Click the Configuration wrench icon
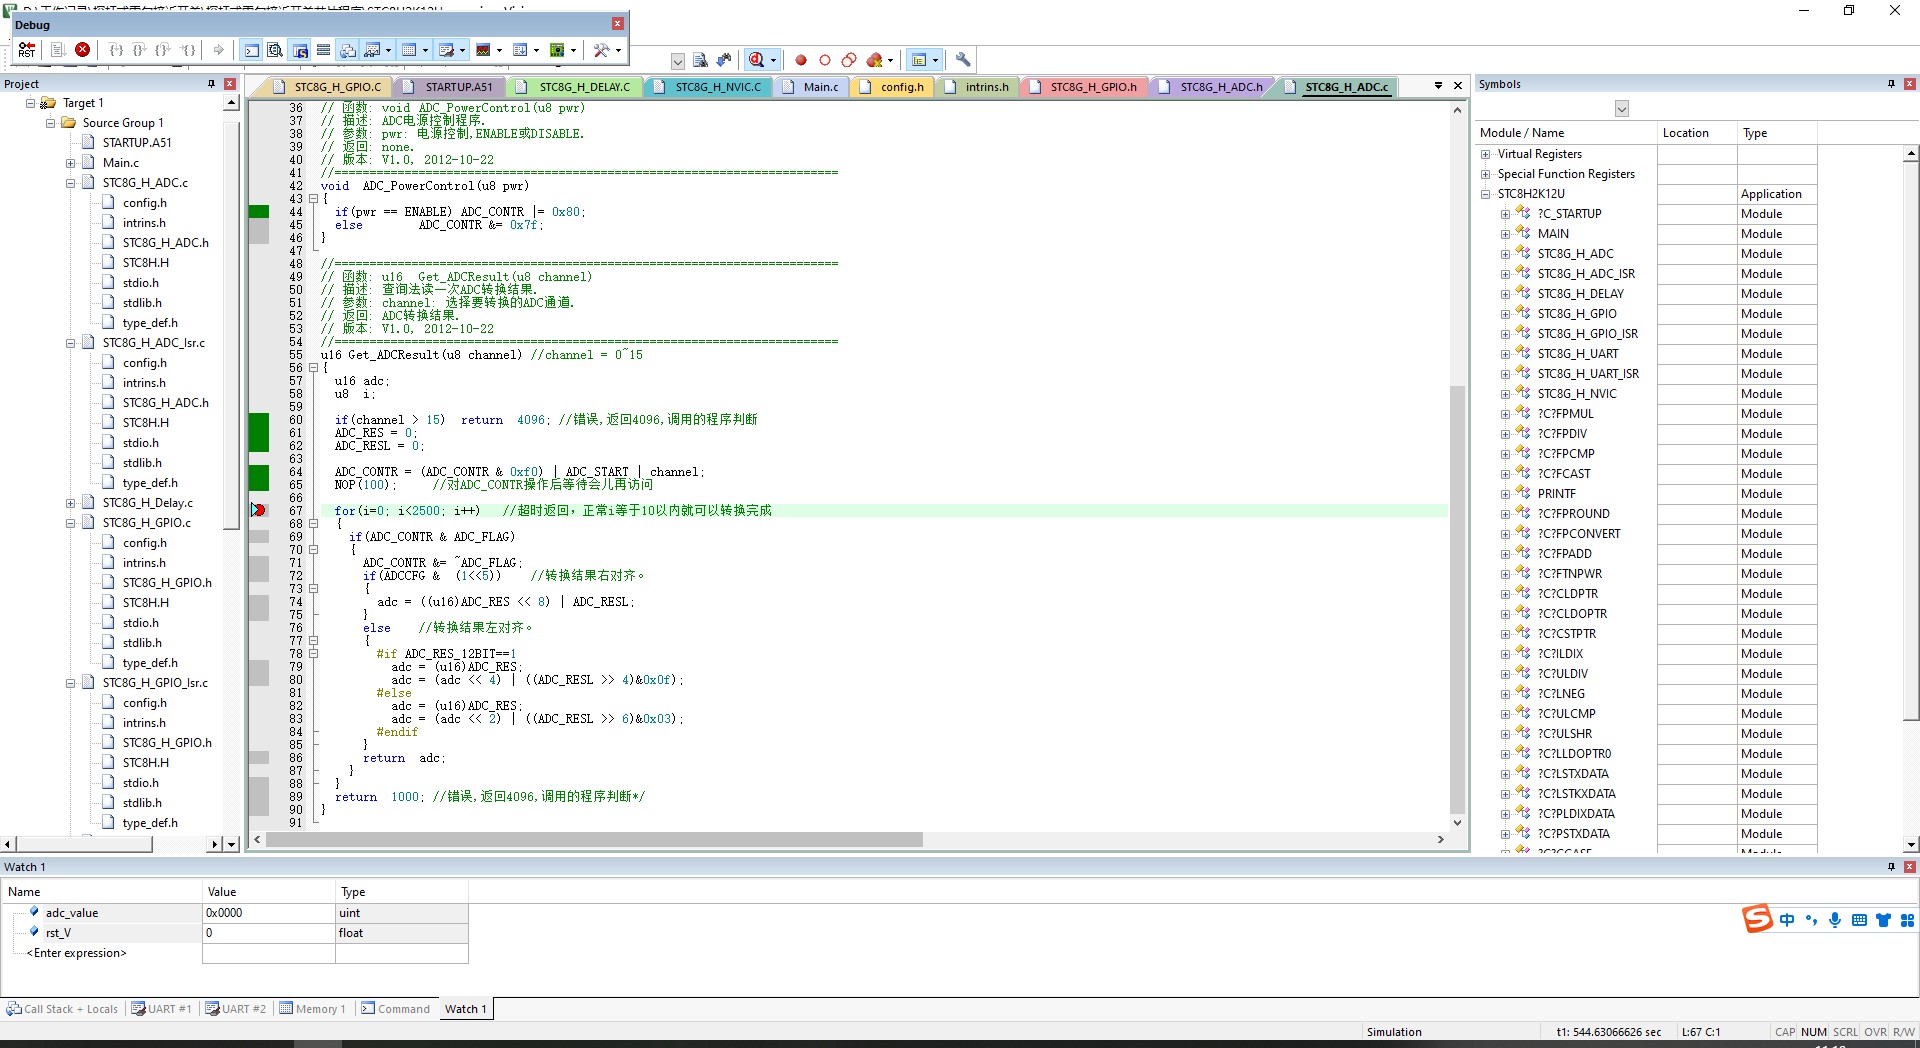This screenshot has height=1048, width=1920. tap(962, 60)
